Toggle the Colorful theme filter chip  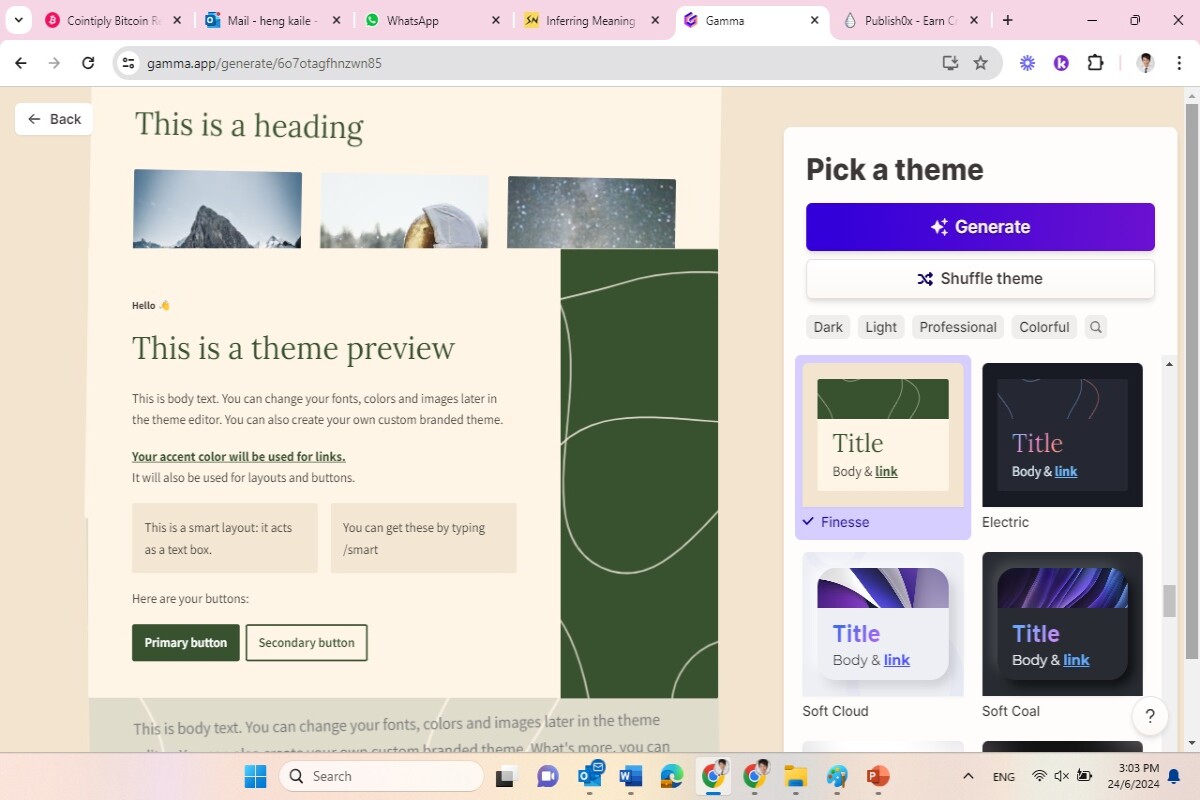click(x=1044, y=327)
